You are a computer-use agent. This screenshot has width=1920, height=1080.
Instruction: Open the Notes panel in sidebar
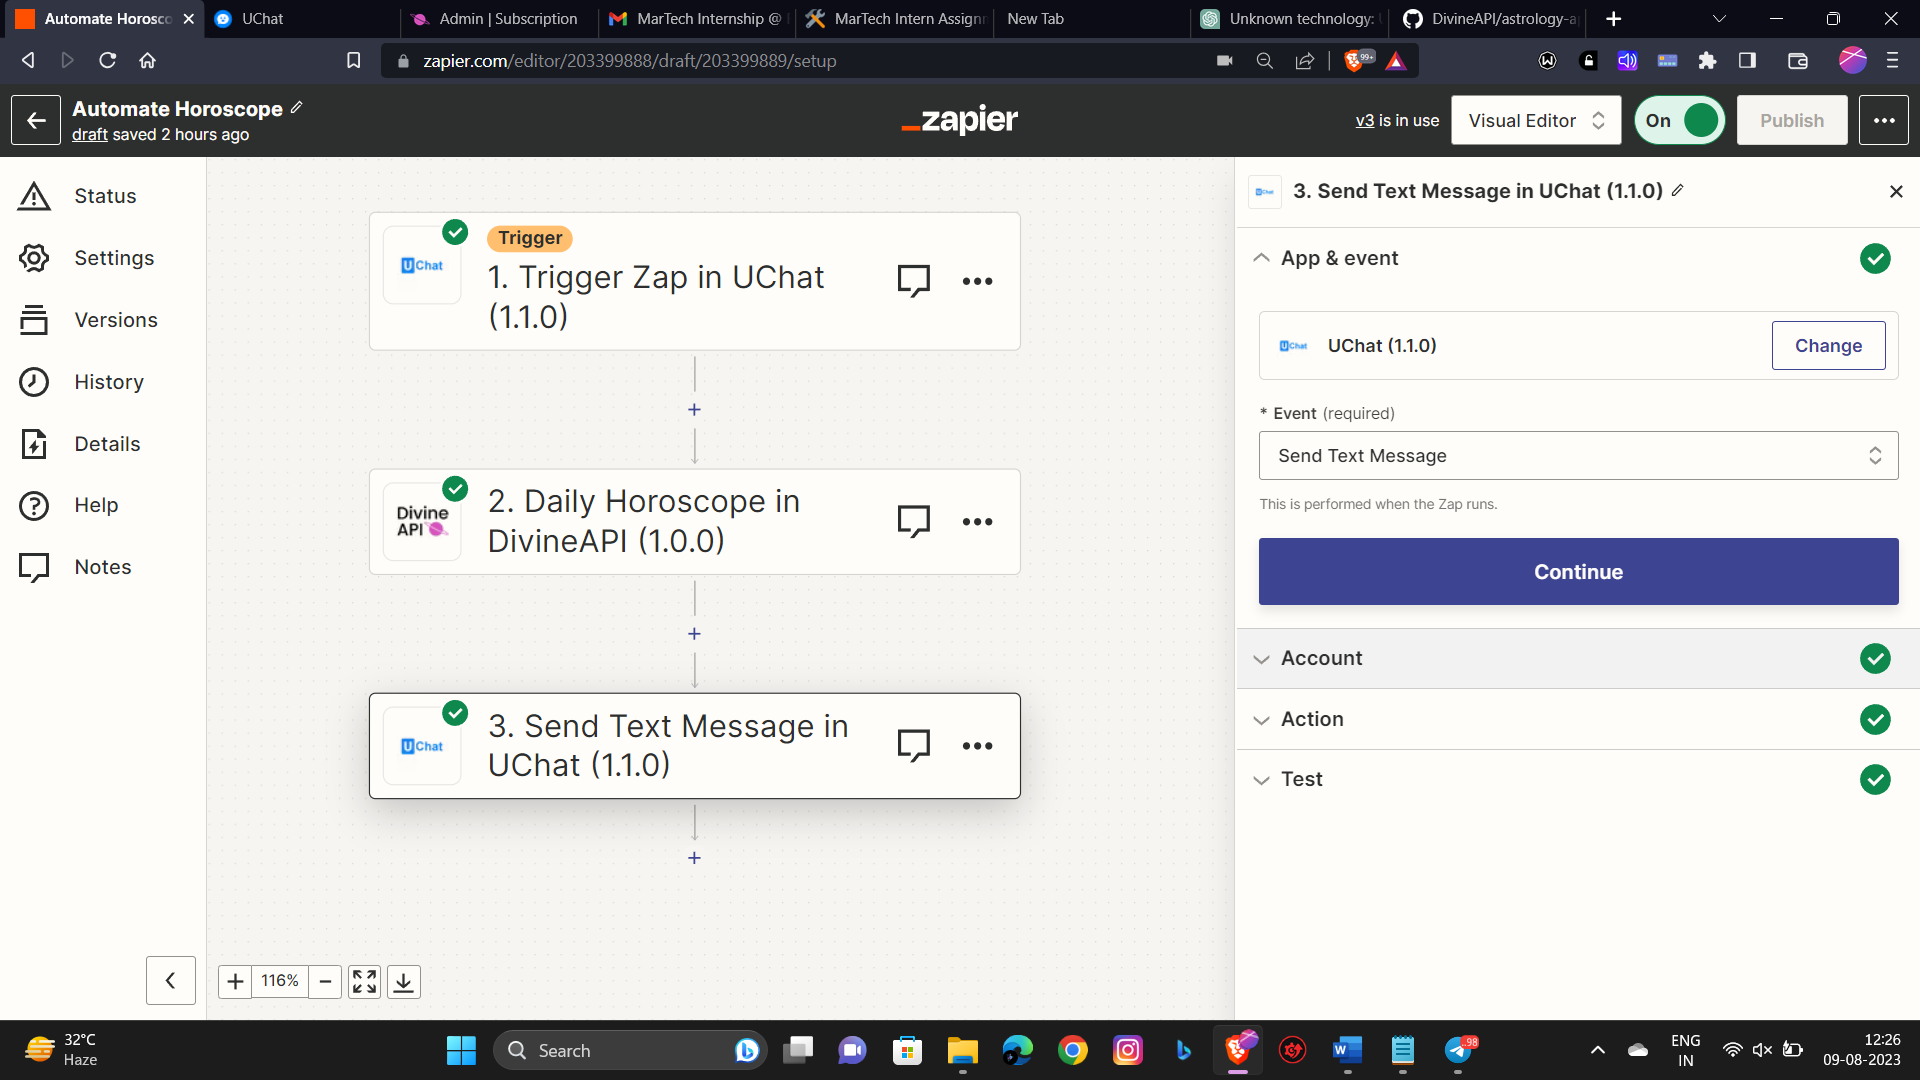pyautogui.click(x=103, y=566)
